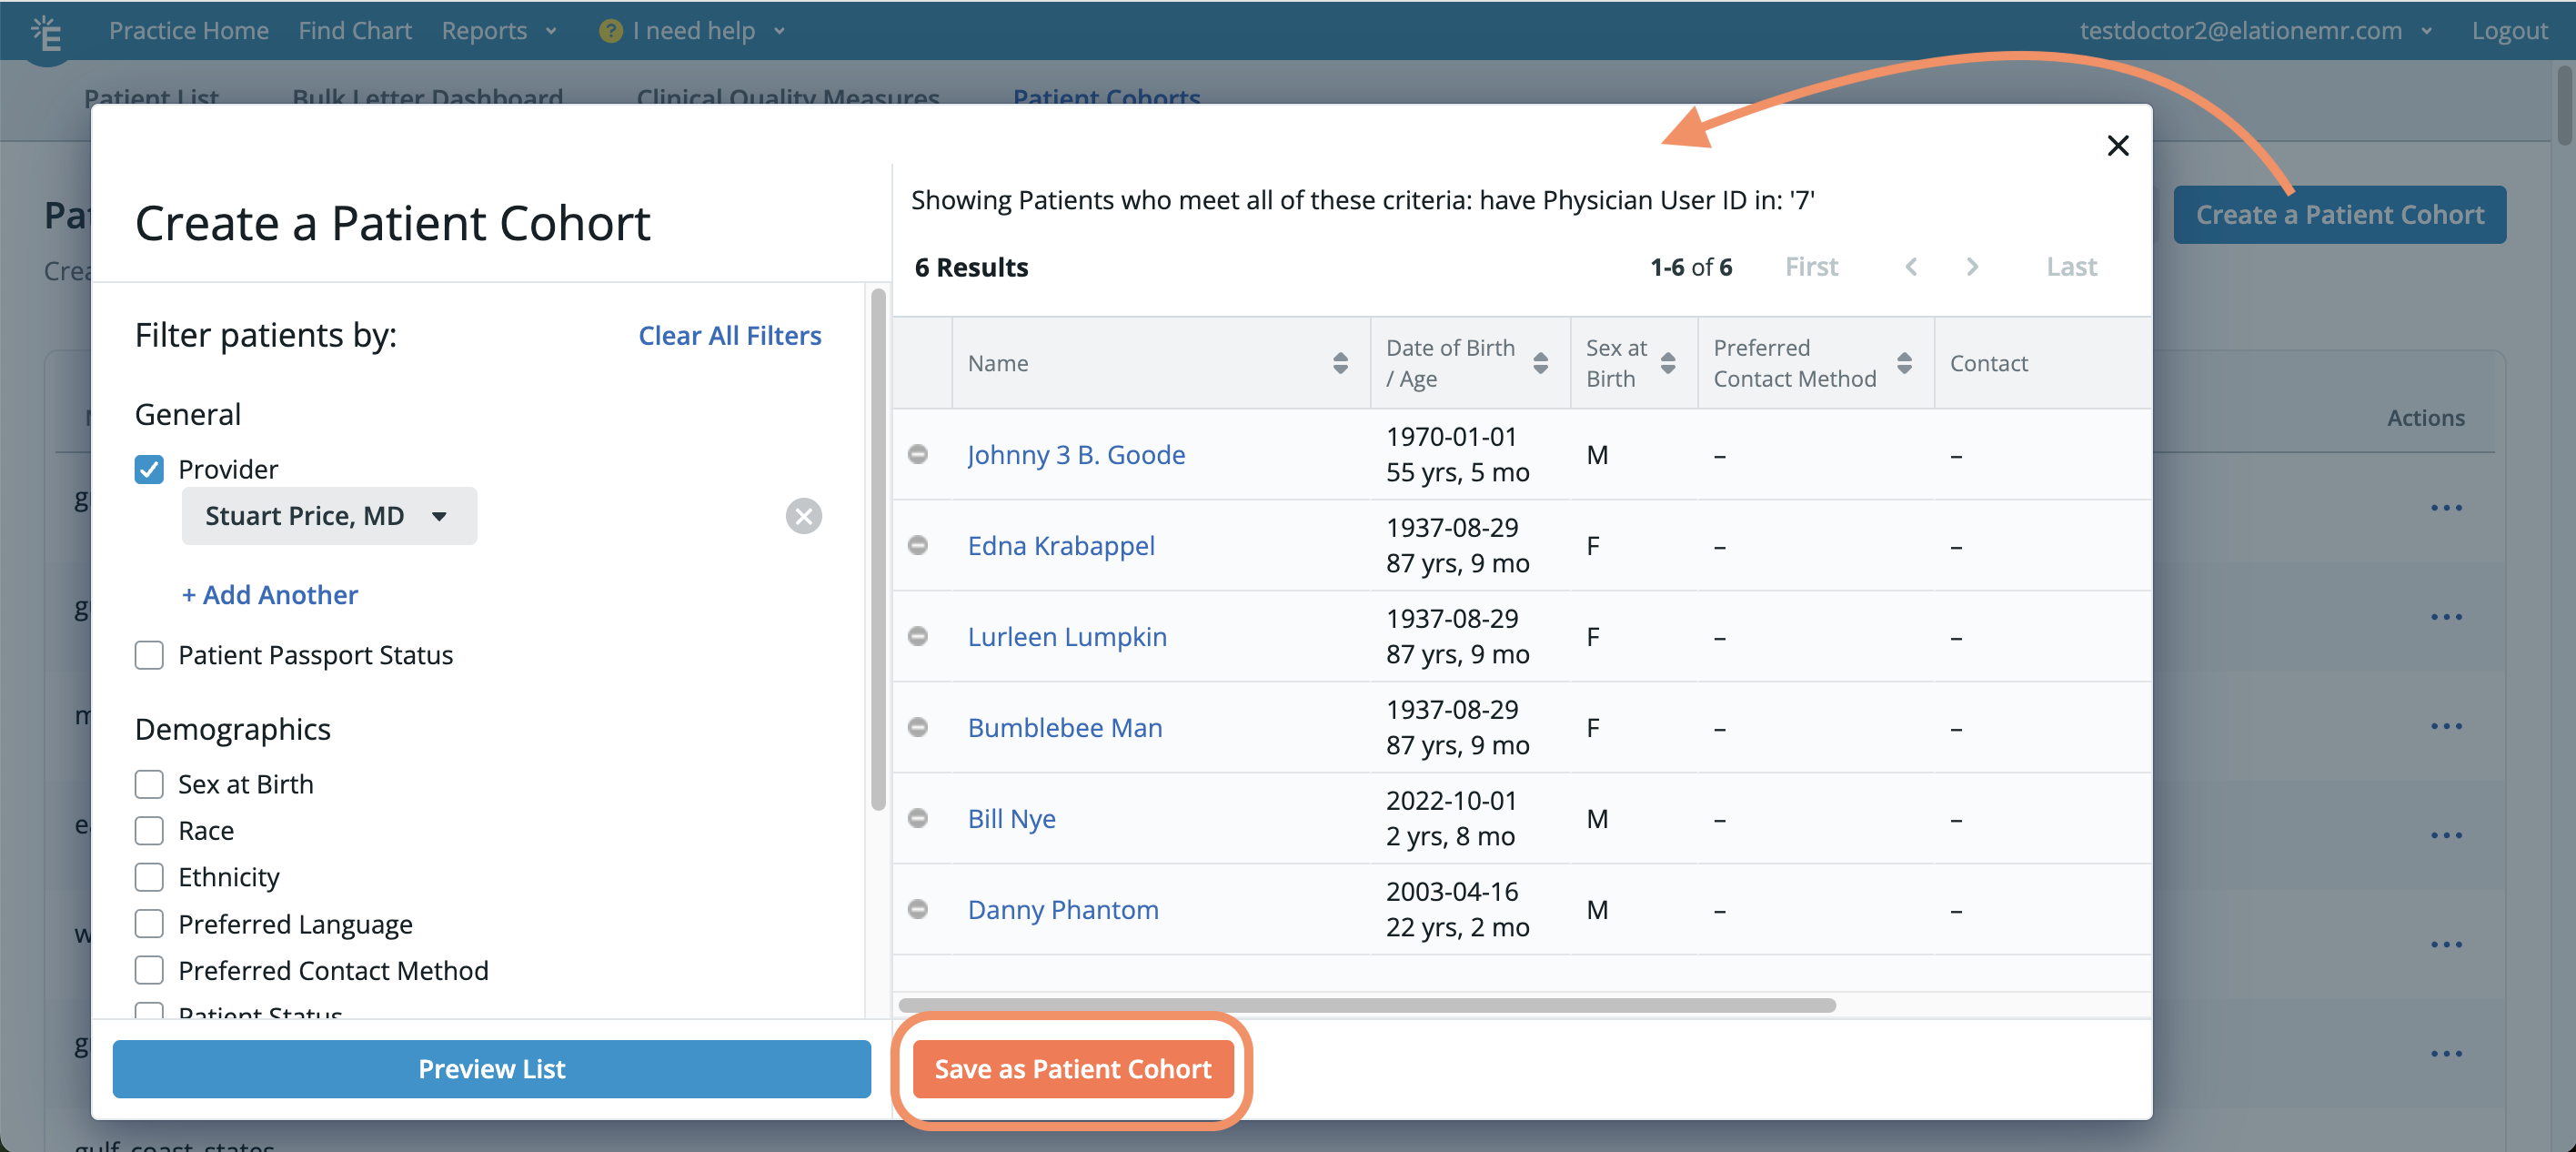Image resolution: width=2576 pixels, height=1152 pixels.
Task: Remove Bill Nye using minus icon
Action: 917,819
